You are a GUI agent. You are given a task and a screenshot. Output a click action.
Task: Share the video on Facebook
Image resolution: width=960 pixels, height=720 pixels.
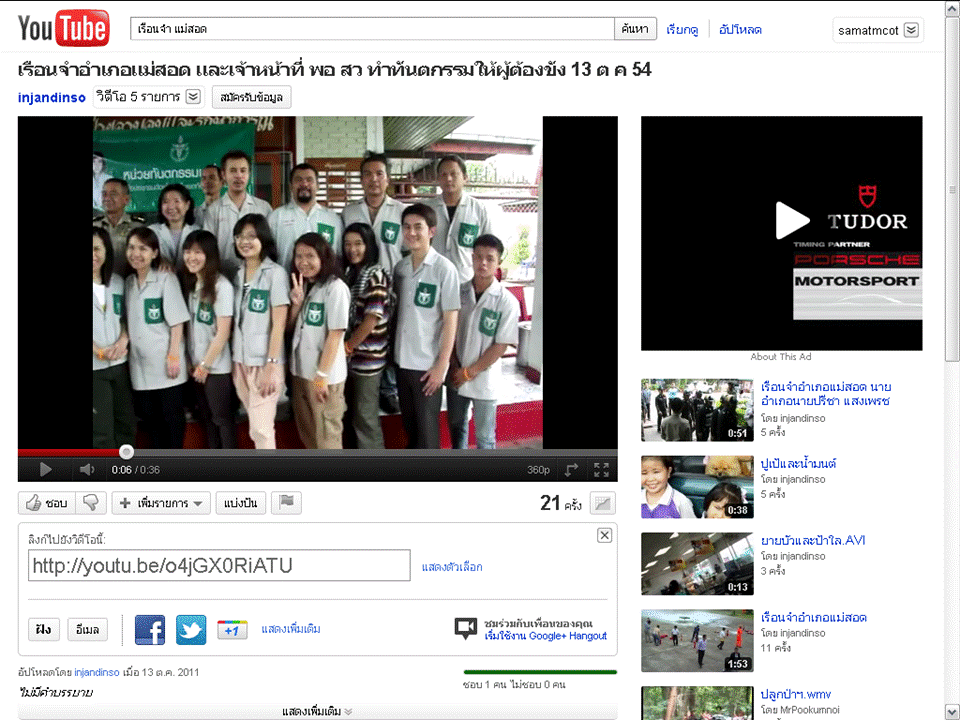[x=150, y=629]
